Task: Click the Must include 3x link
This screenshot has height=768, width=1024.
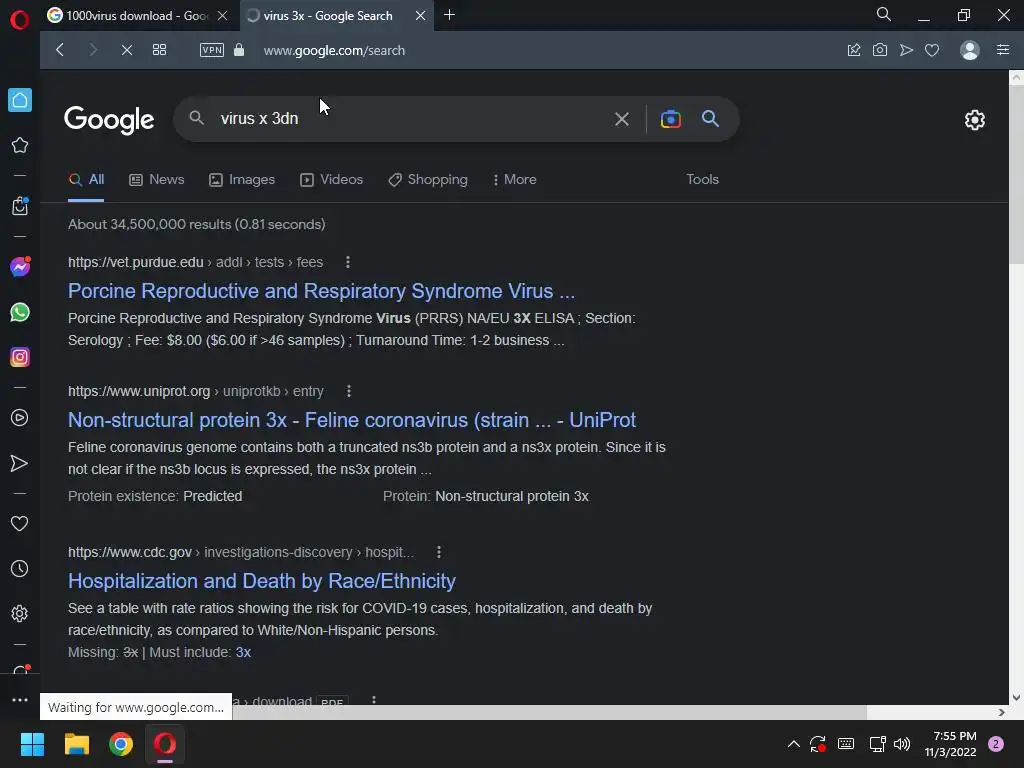Action: pos(243,652)
